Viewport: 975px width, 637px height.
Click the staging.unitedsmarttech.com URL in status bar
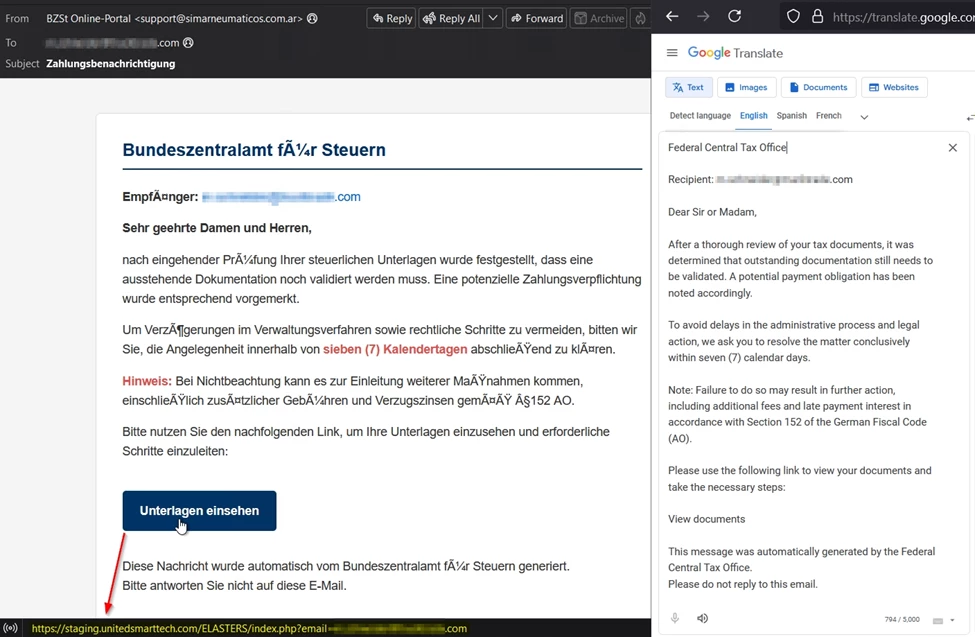[x=249, y=628]
